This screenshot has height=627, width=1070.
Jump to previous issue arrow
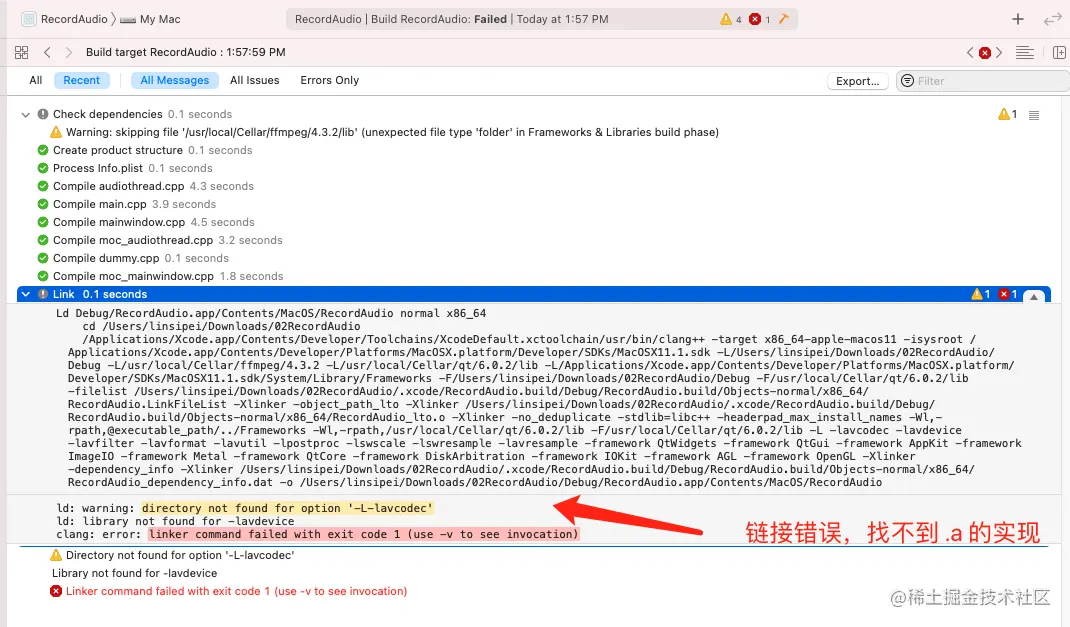click(970, 53)
